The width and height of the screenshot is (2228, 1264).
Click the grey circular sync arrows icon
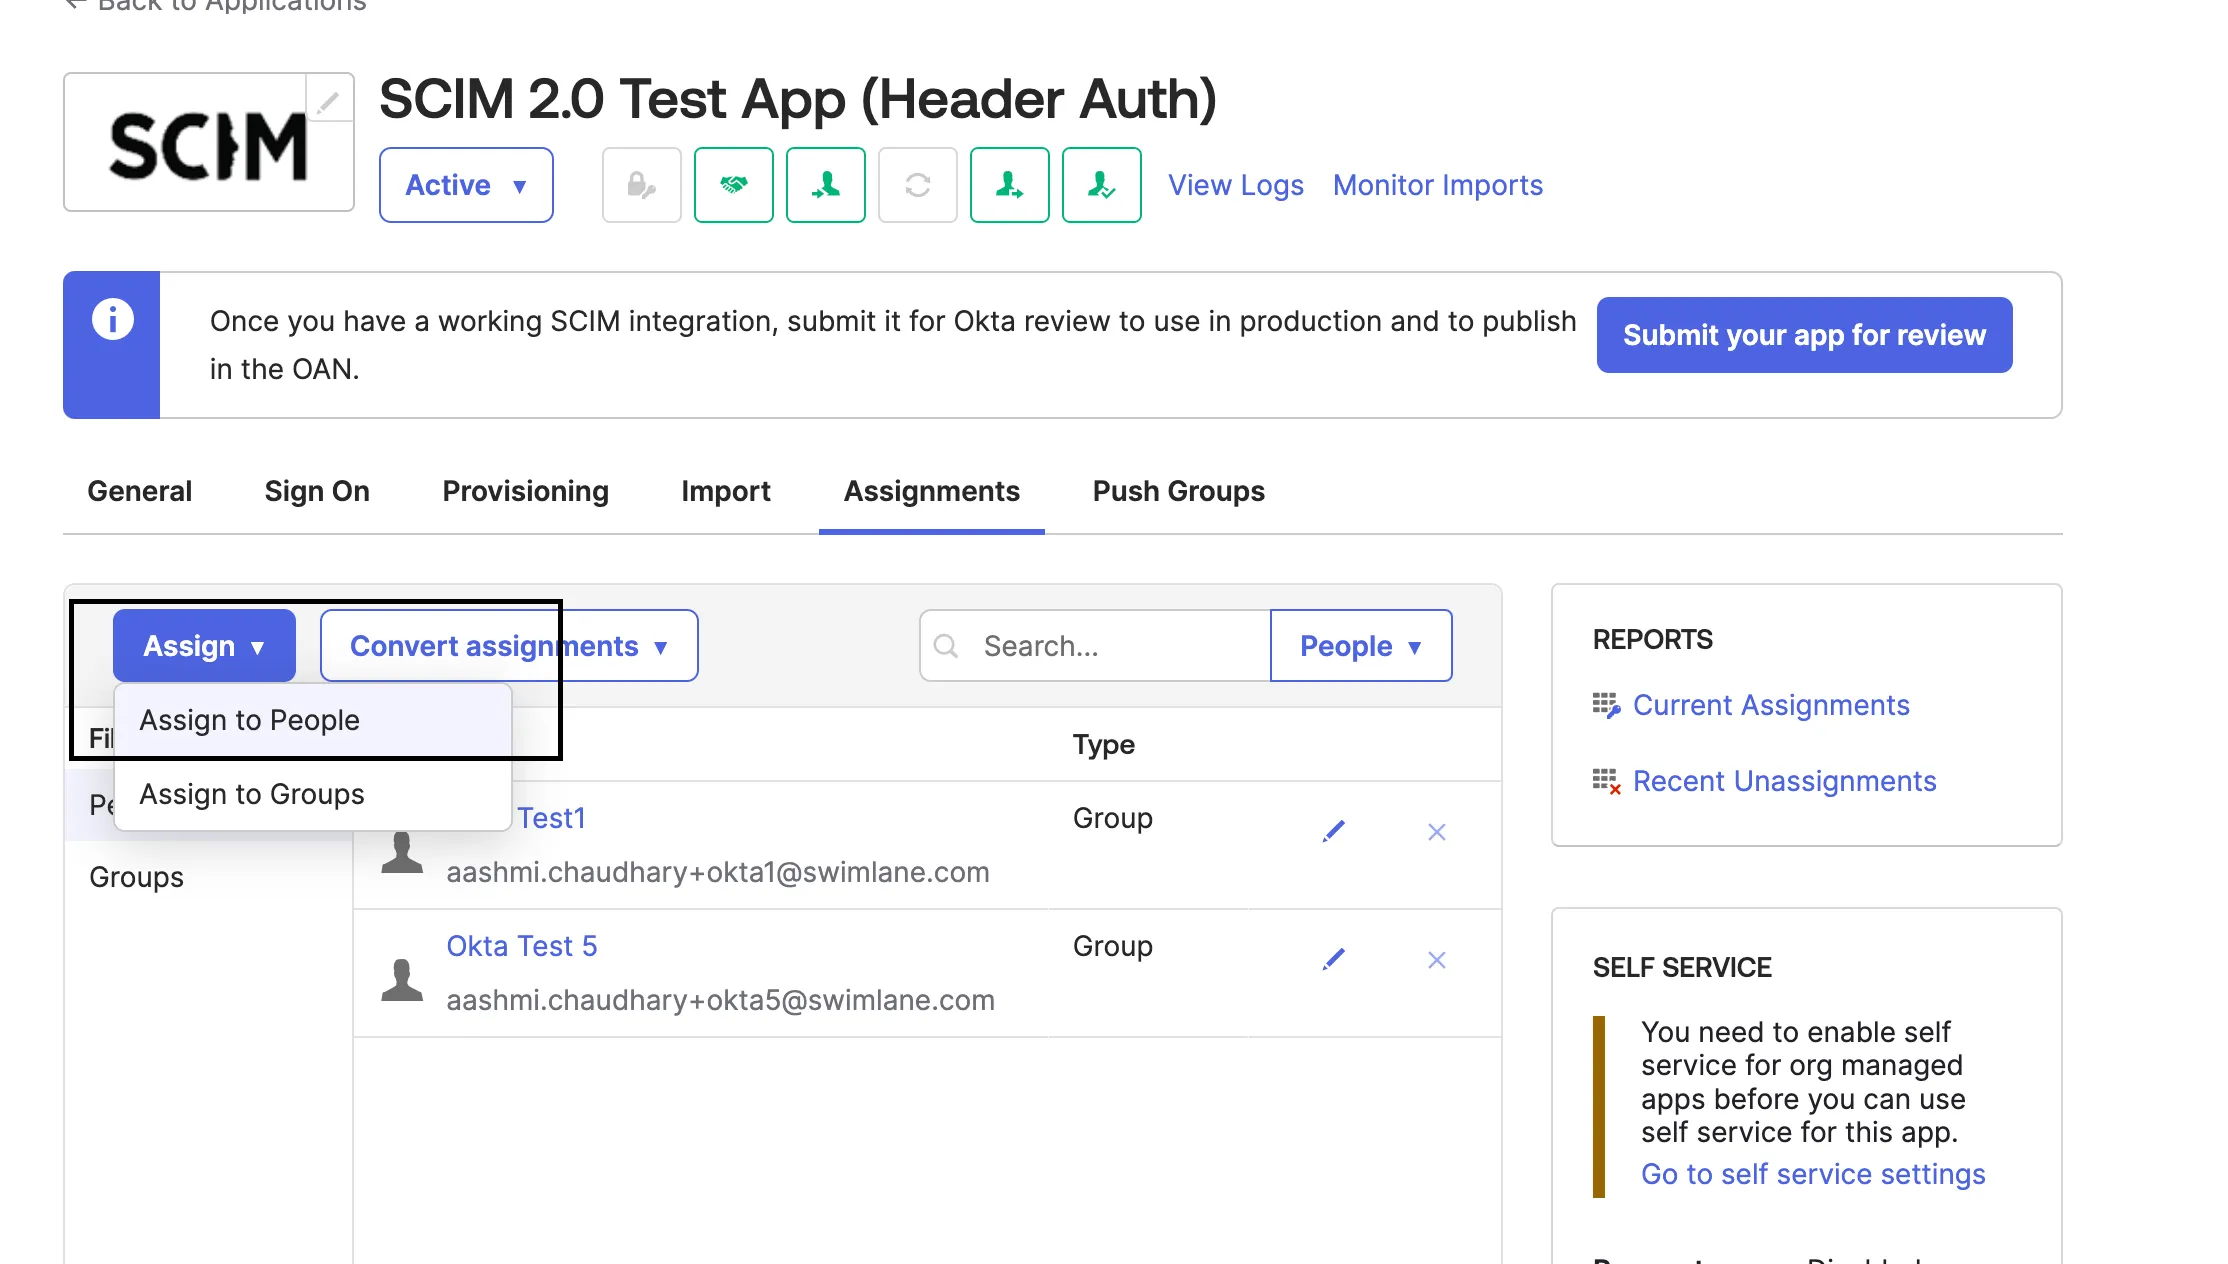918,185
